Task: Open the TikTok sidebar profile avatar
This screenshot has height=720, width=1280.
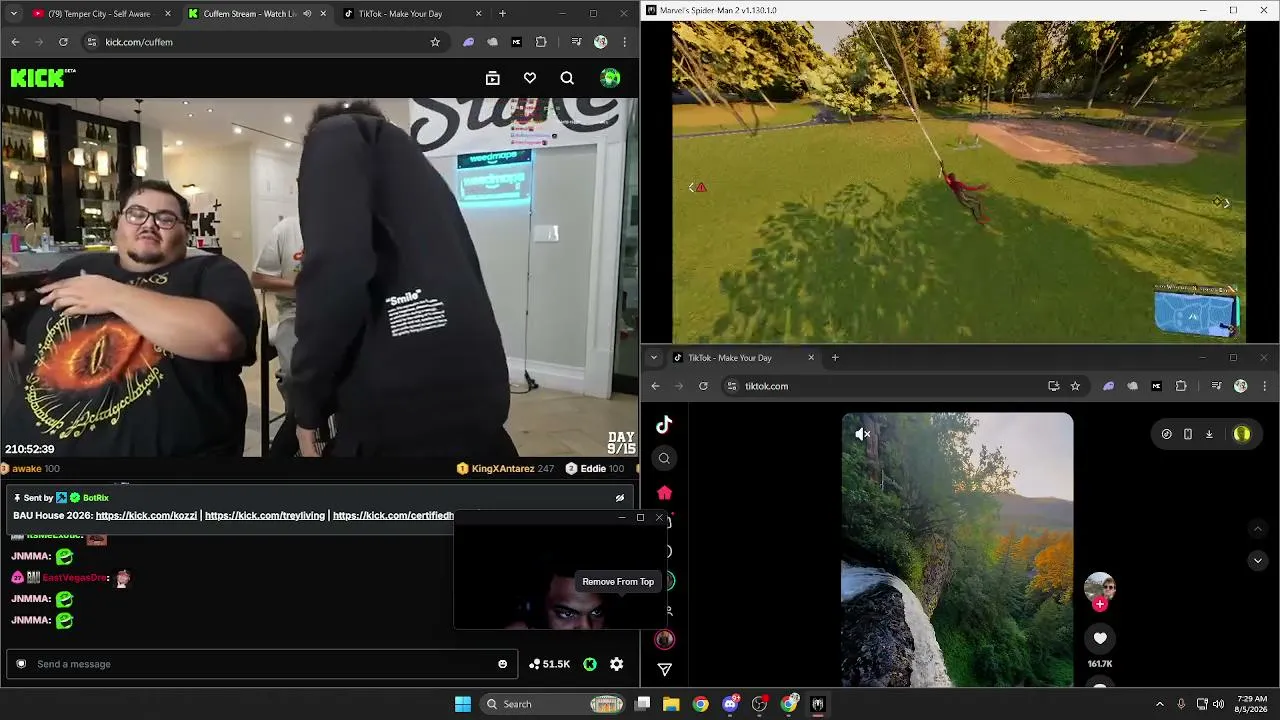Action: click(x=664, y=639)
